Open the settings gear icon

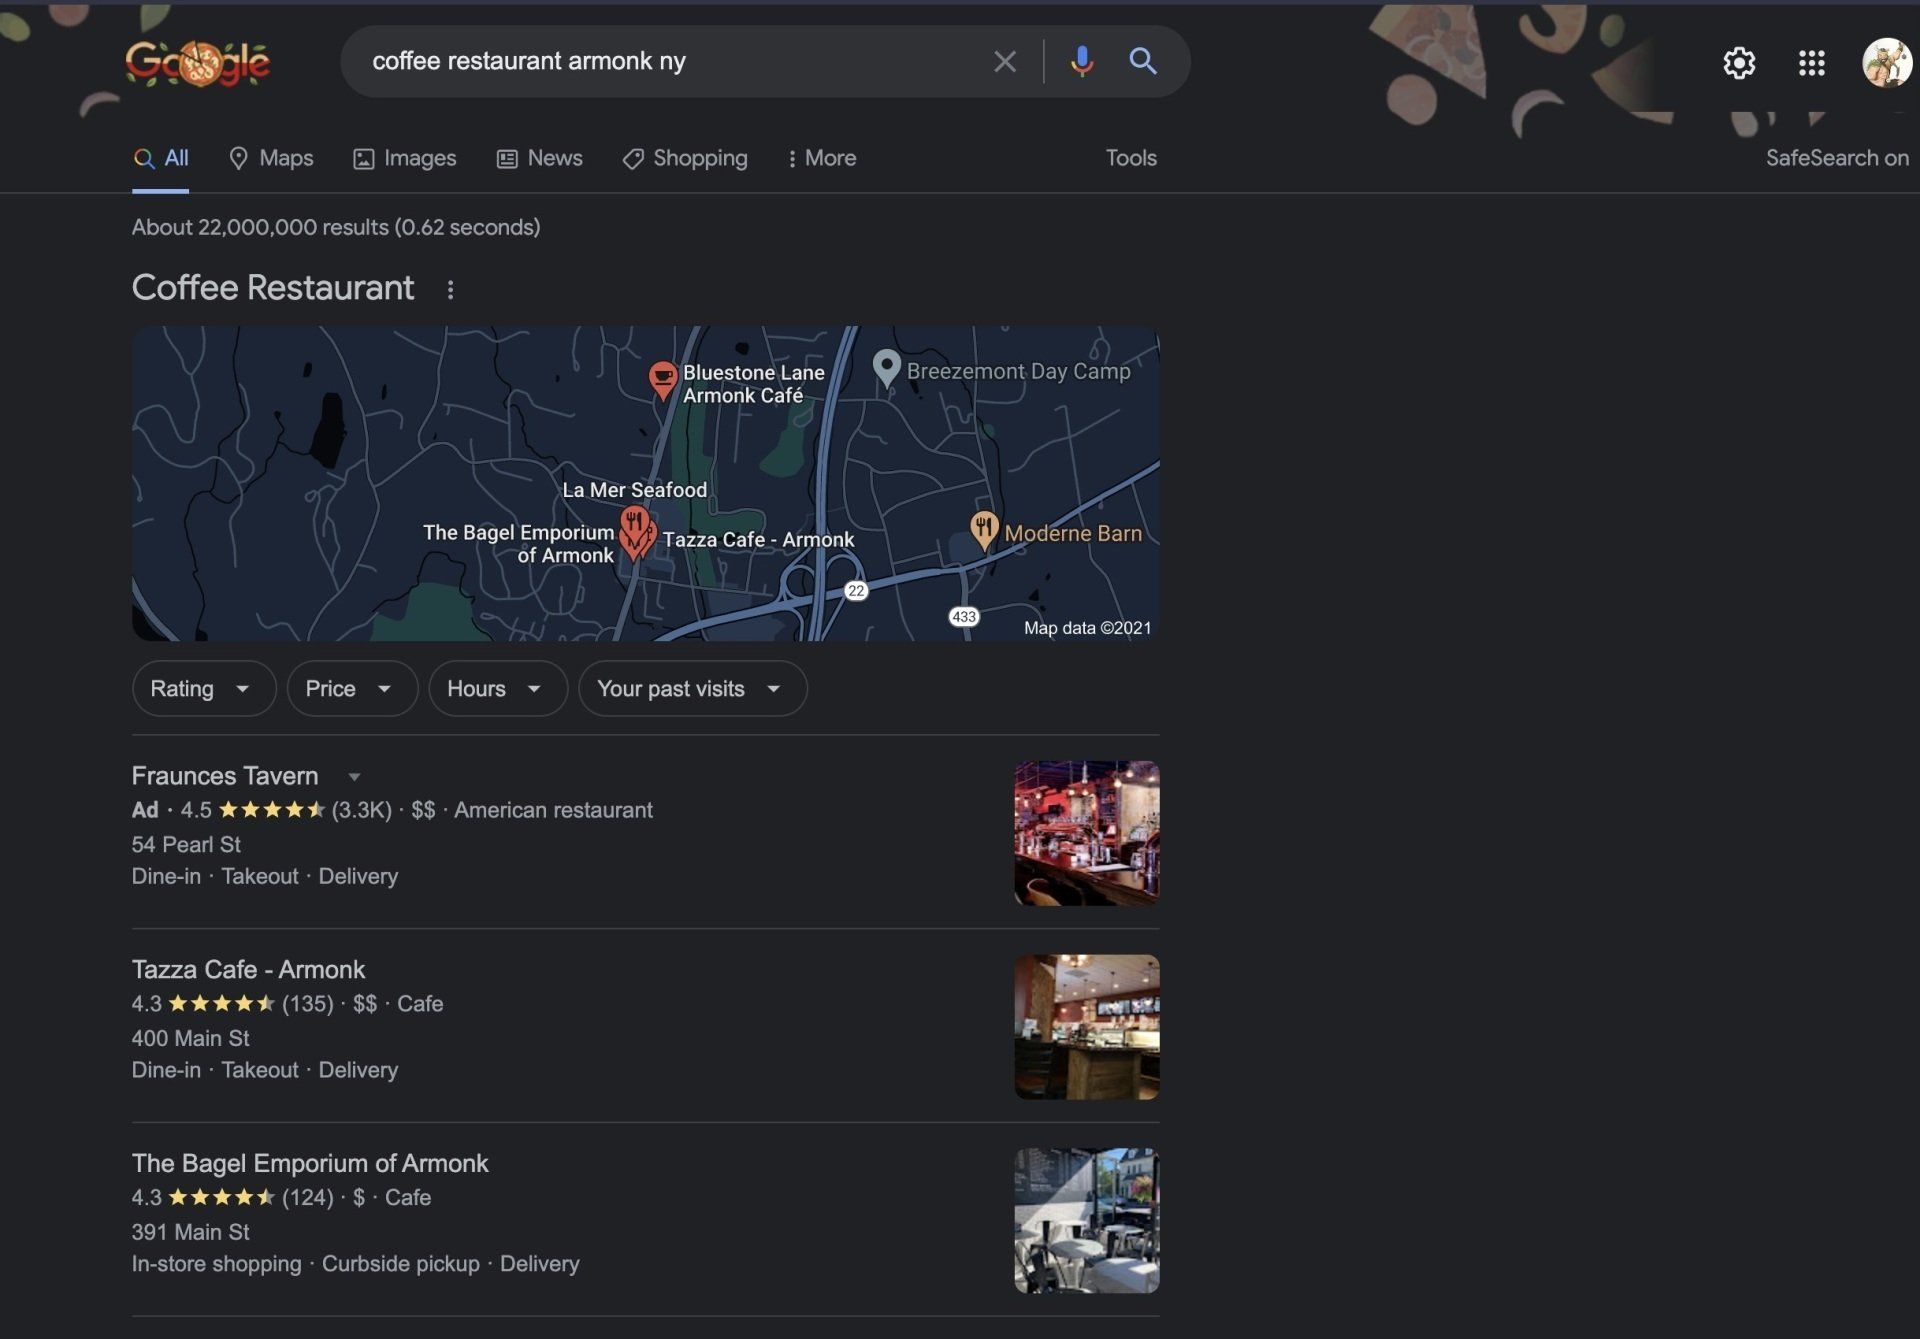click(1739, 63)
